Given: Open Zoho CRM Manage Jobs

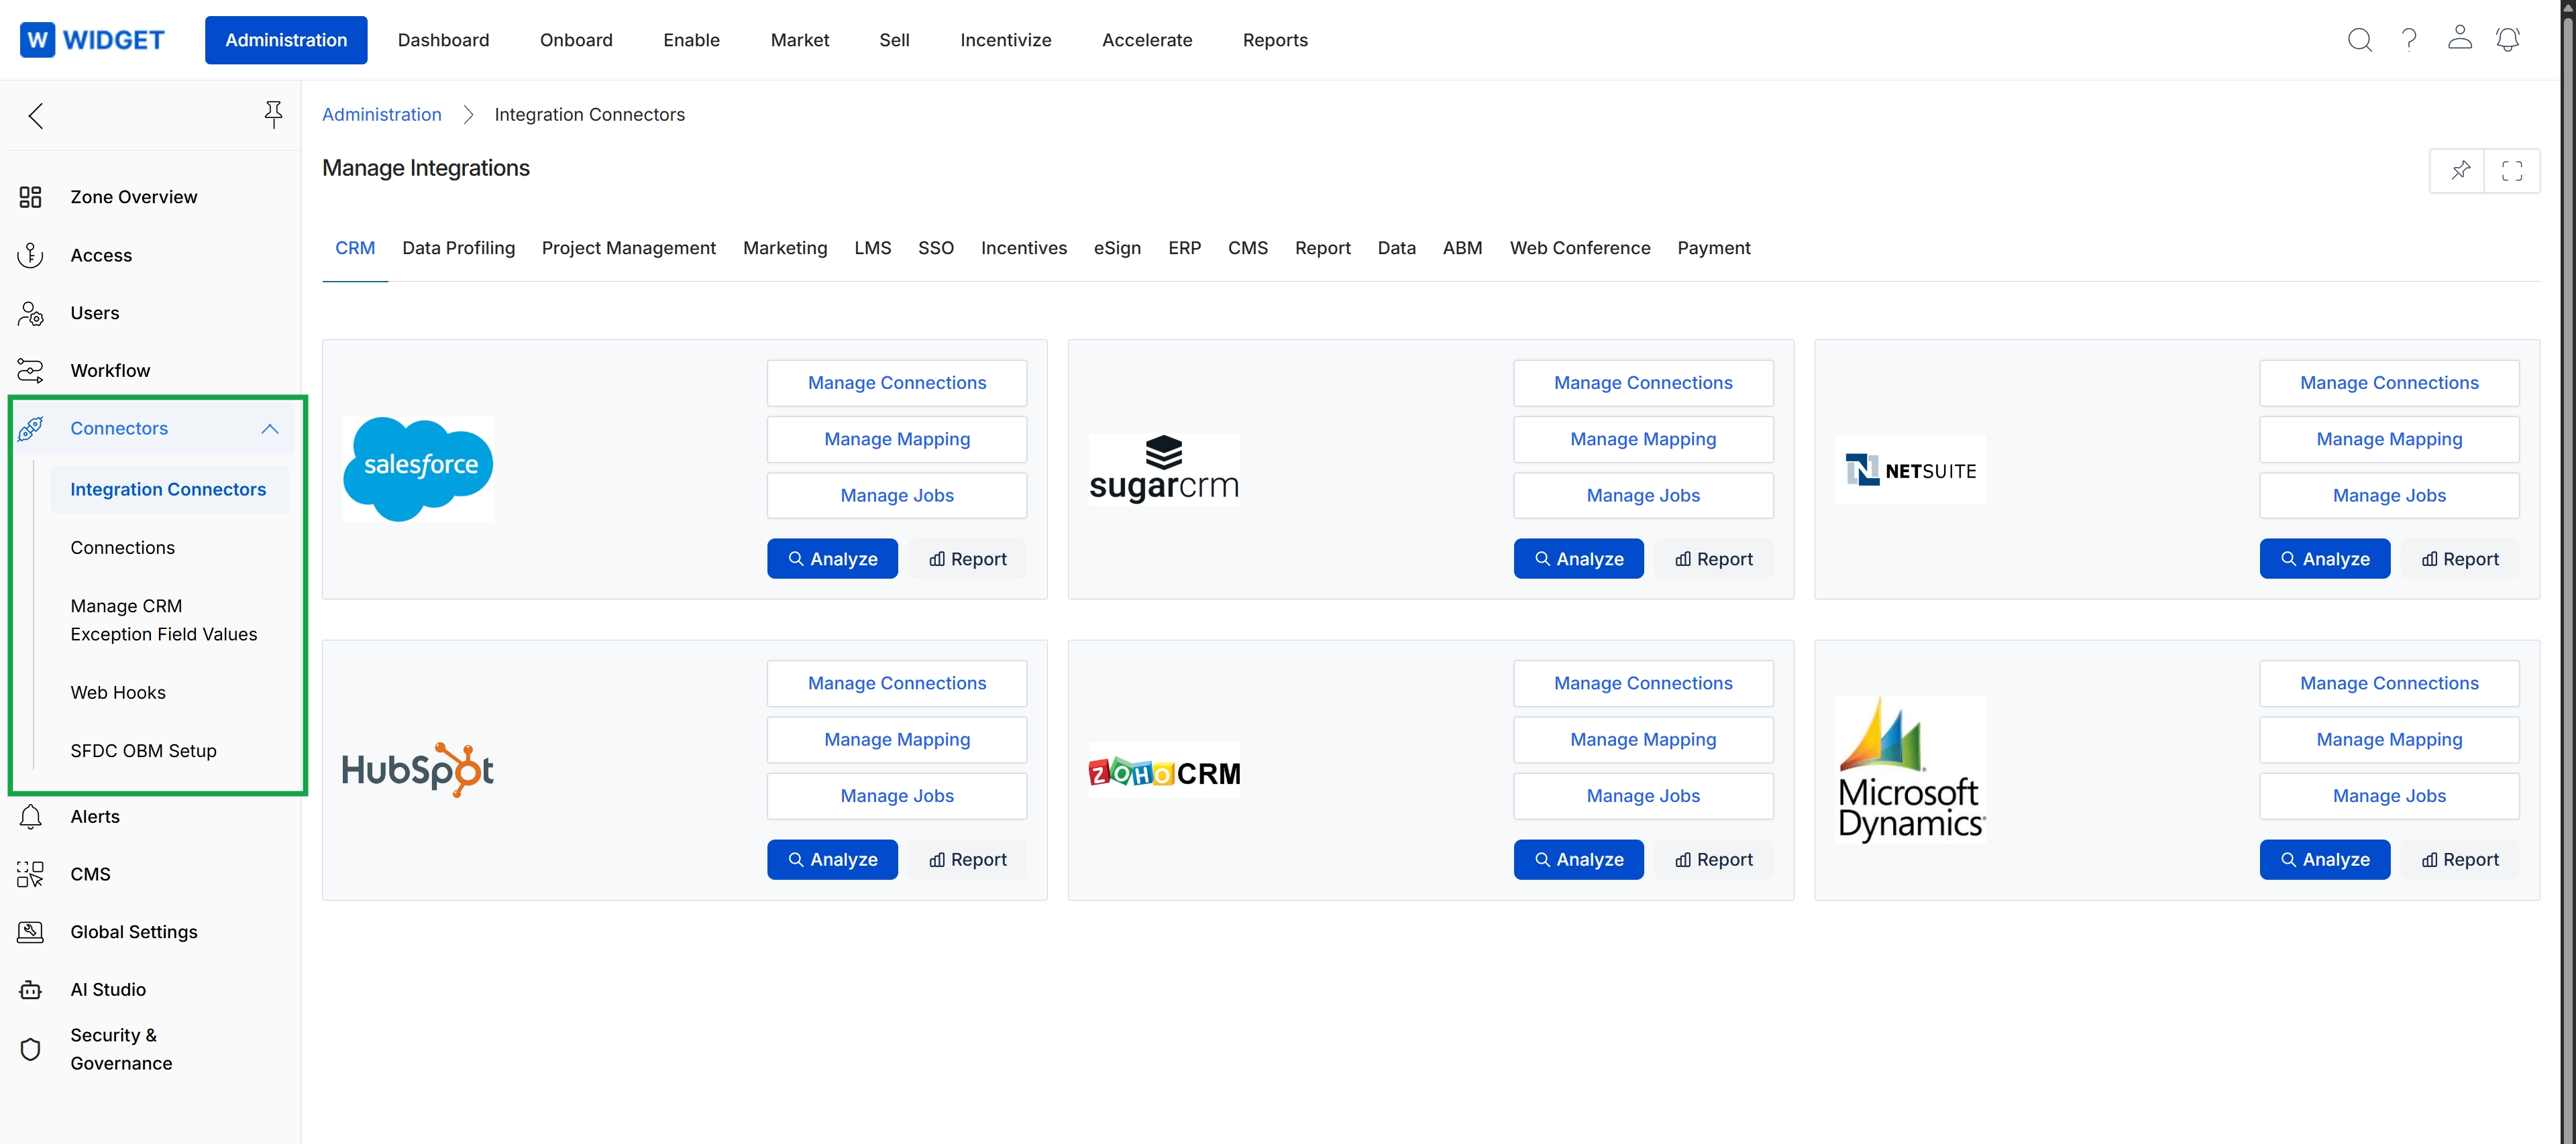Looking at the screenshot, I should pyautogui.click(x=1642, y=796).
